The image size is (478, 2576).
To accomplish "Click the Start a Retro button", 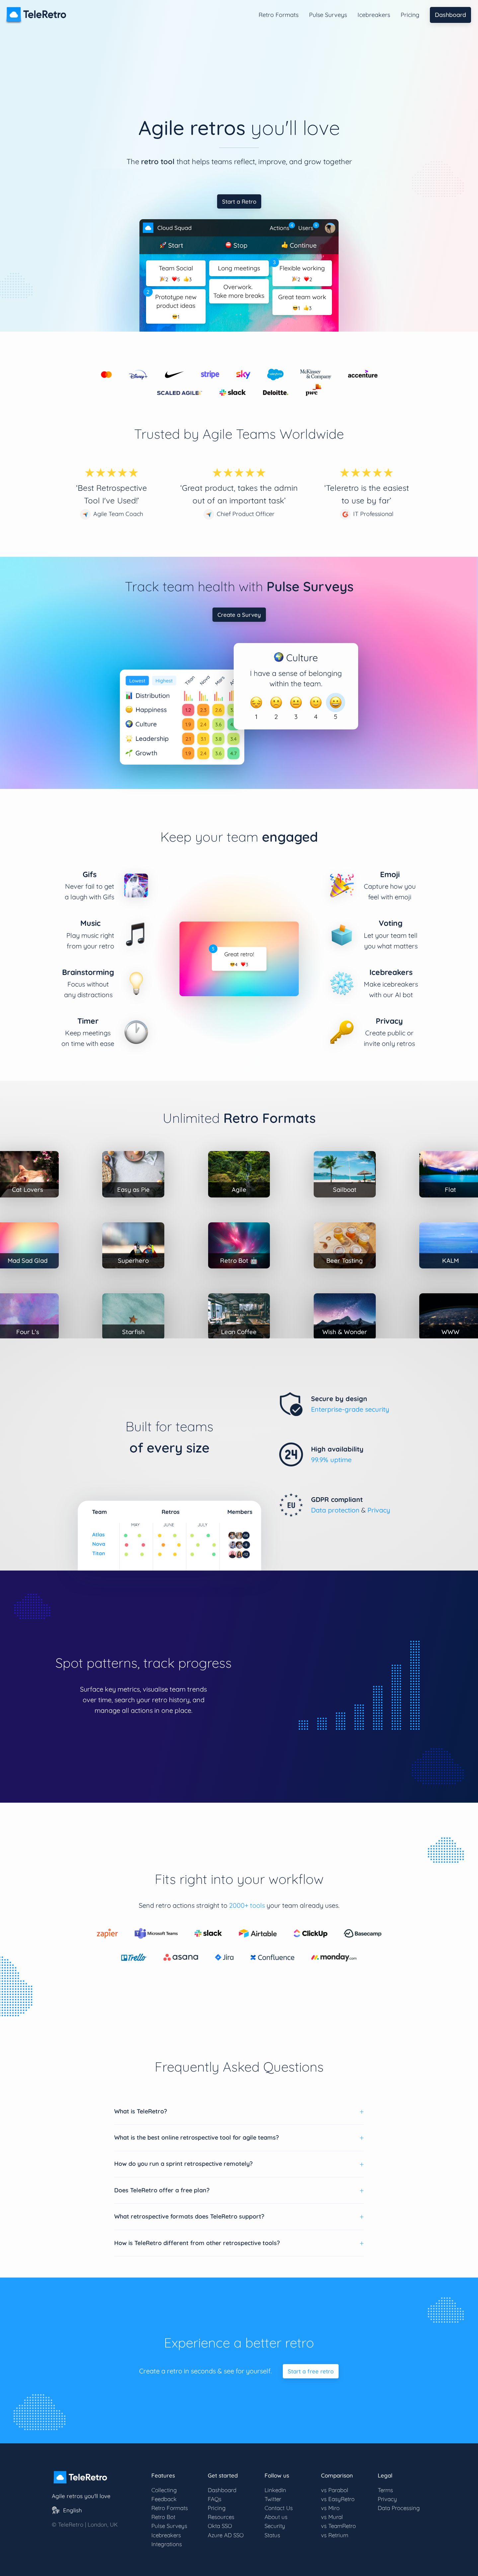I will (x=239, y=201).
